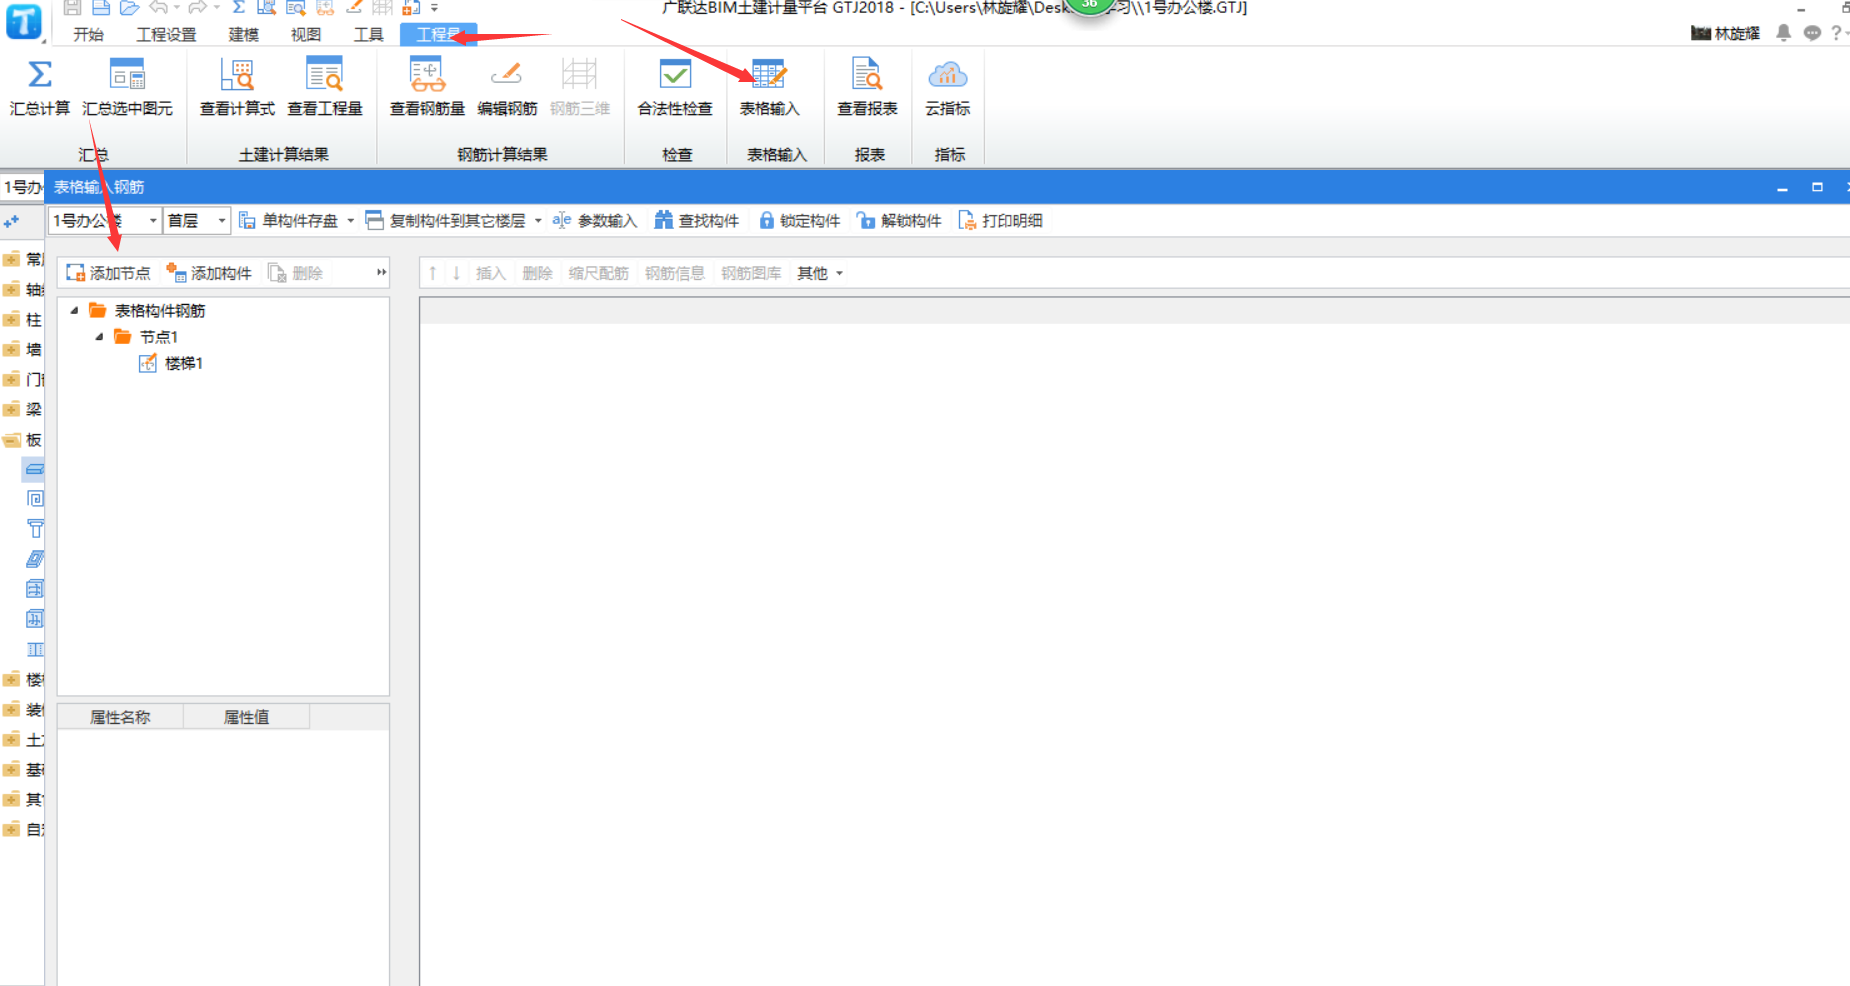Expand the component toolbar overflow chevron

(381, 272)
